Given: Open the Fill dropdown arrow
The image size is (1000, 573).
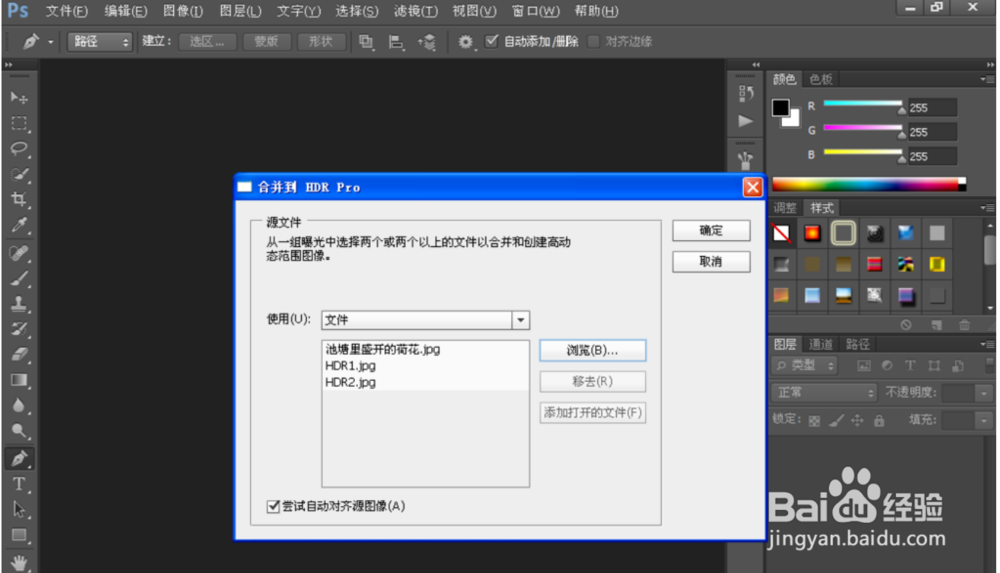Looking at the screenshot, I should 984,420.
